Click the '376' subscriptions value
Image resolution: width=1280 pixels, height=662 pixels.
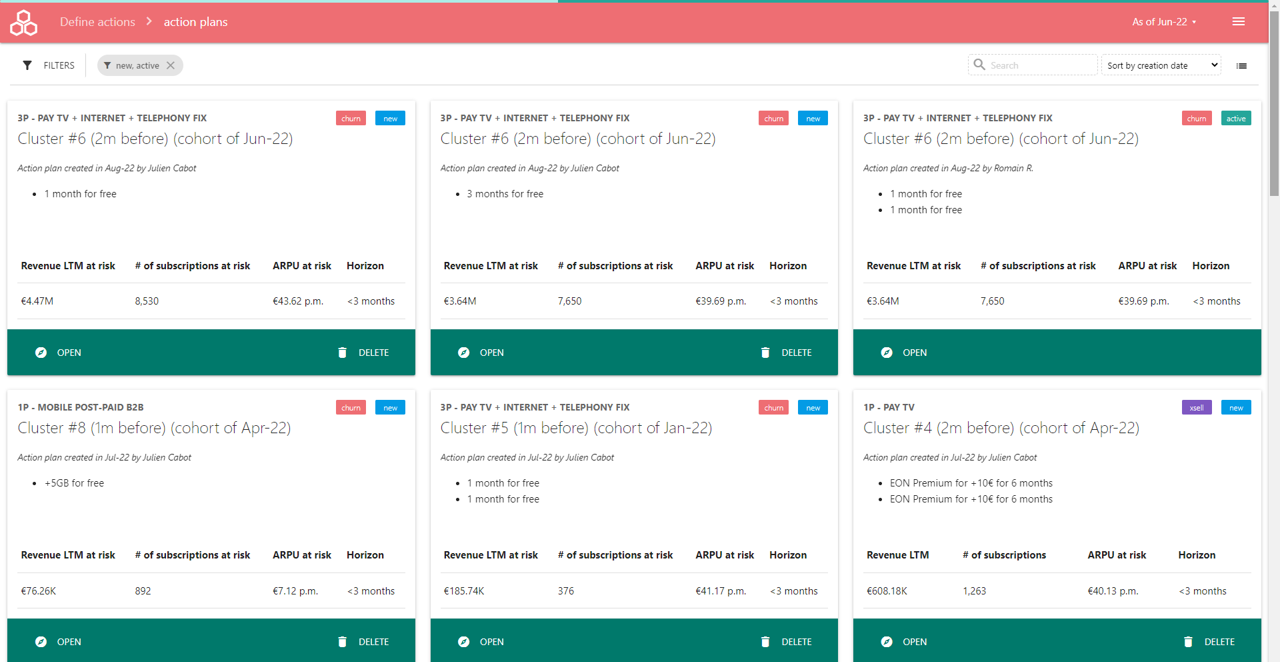coord(566,591)
